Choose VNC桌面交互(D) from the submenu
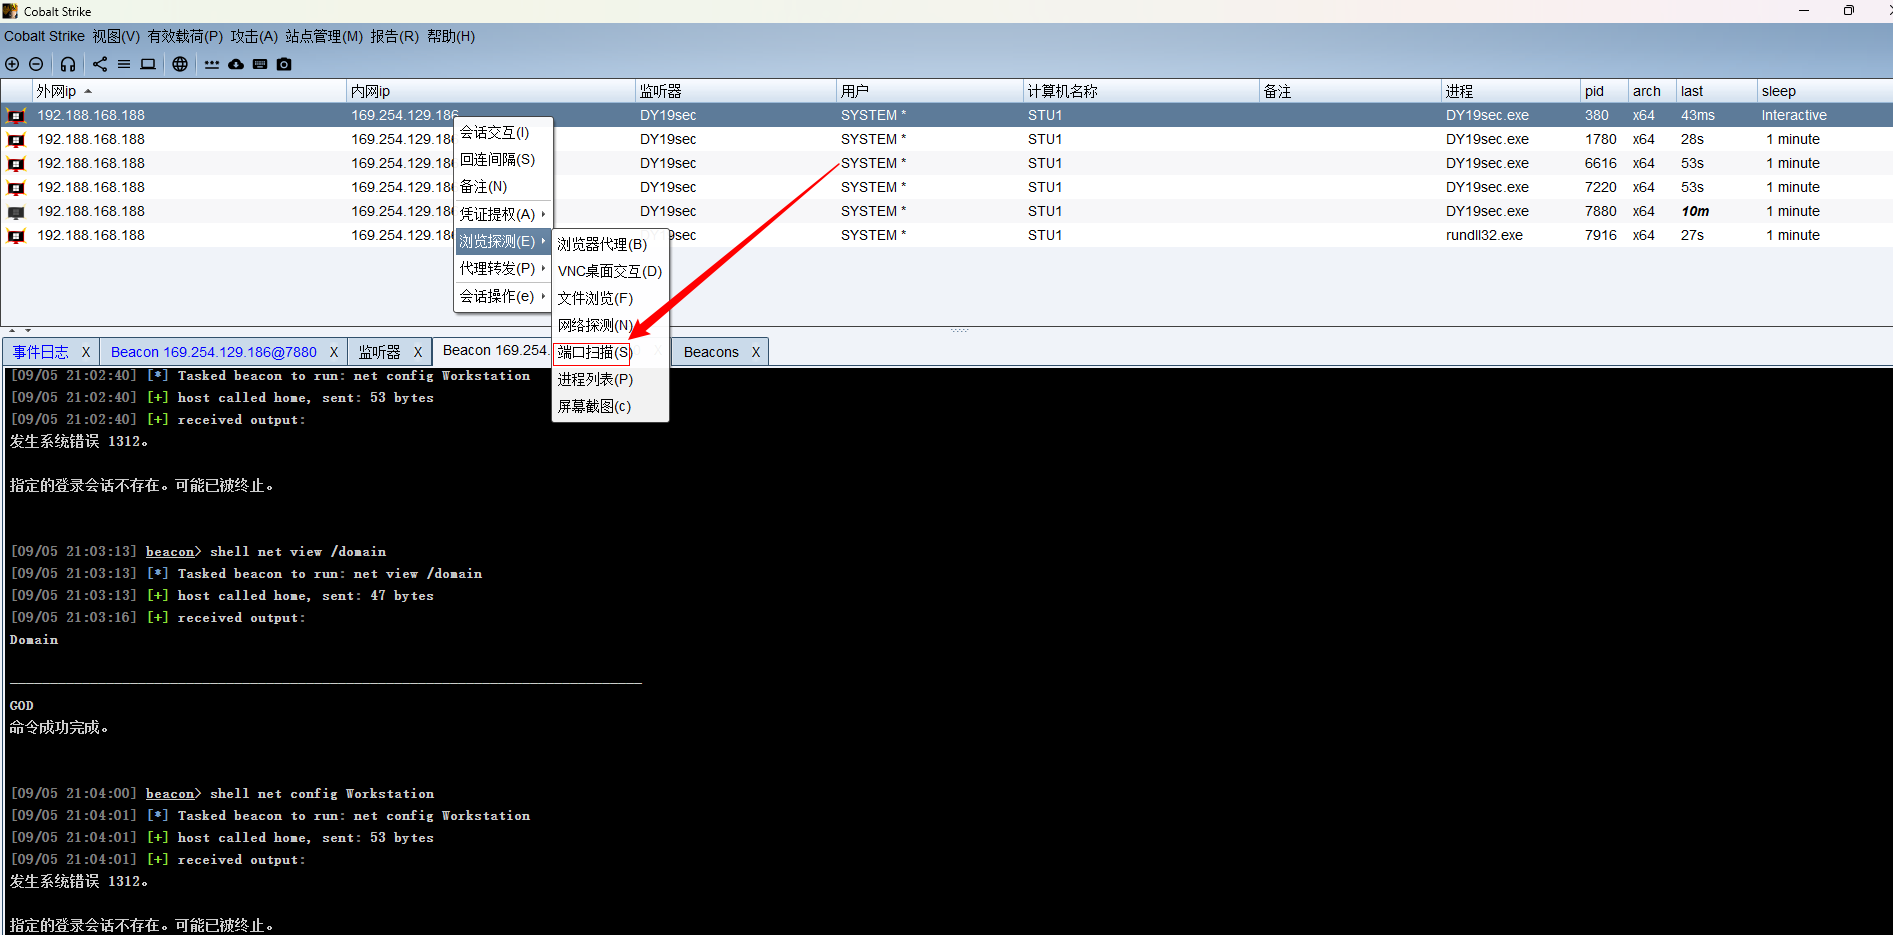The width and height of the screenshot is (1893, 935). [x=610, y=271]
